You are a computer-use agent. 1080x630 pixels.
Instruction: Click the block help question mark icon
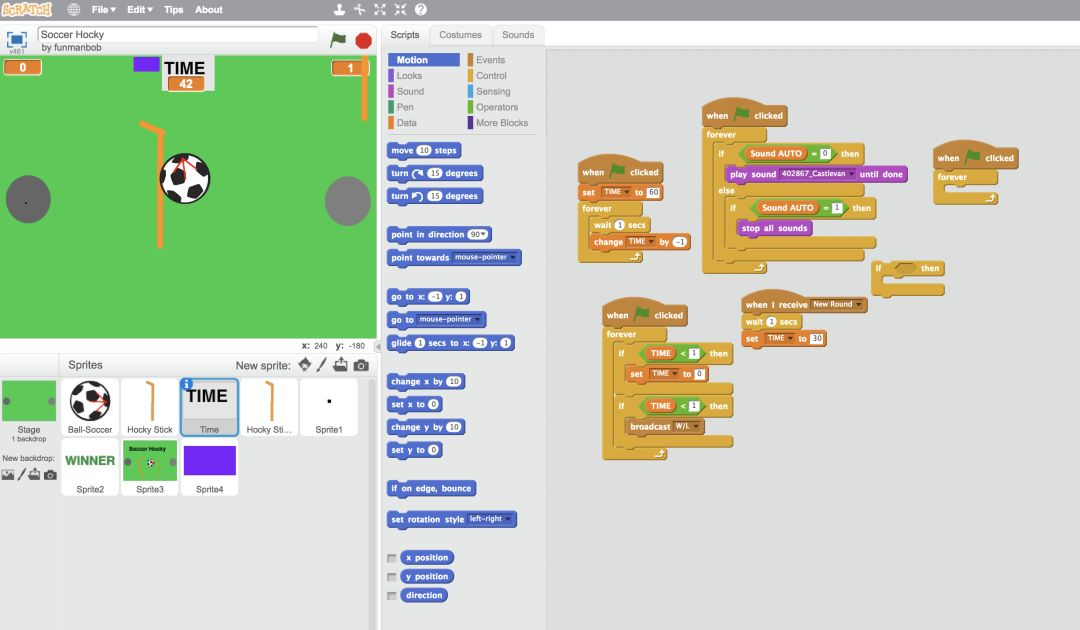[421, 10]
